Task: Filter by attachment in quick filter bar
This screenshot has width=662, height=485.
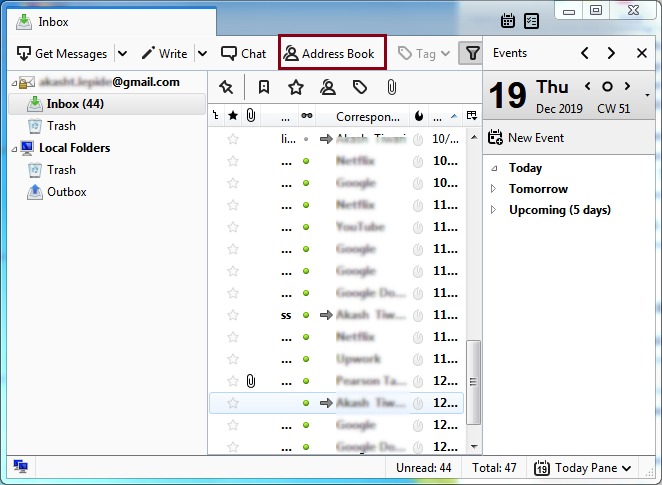Action: 391,87
